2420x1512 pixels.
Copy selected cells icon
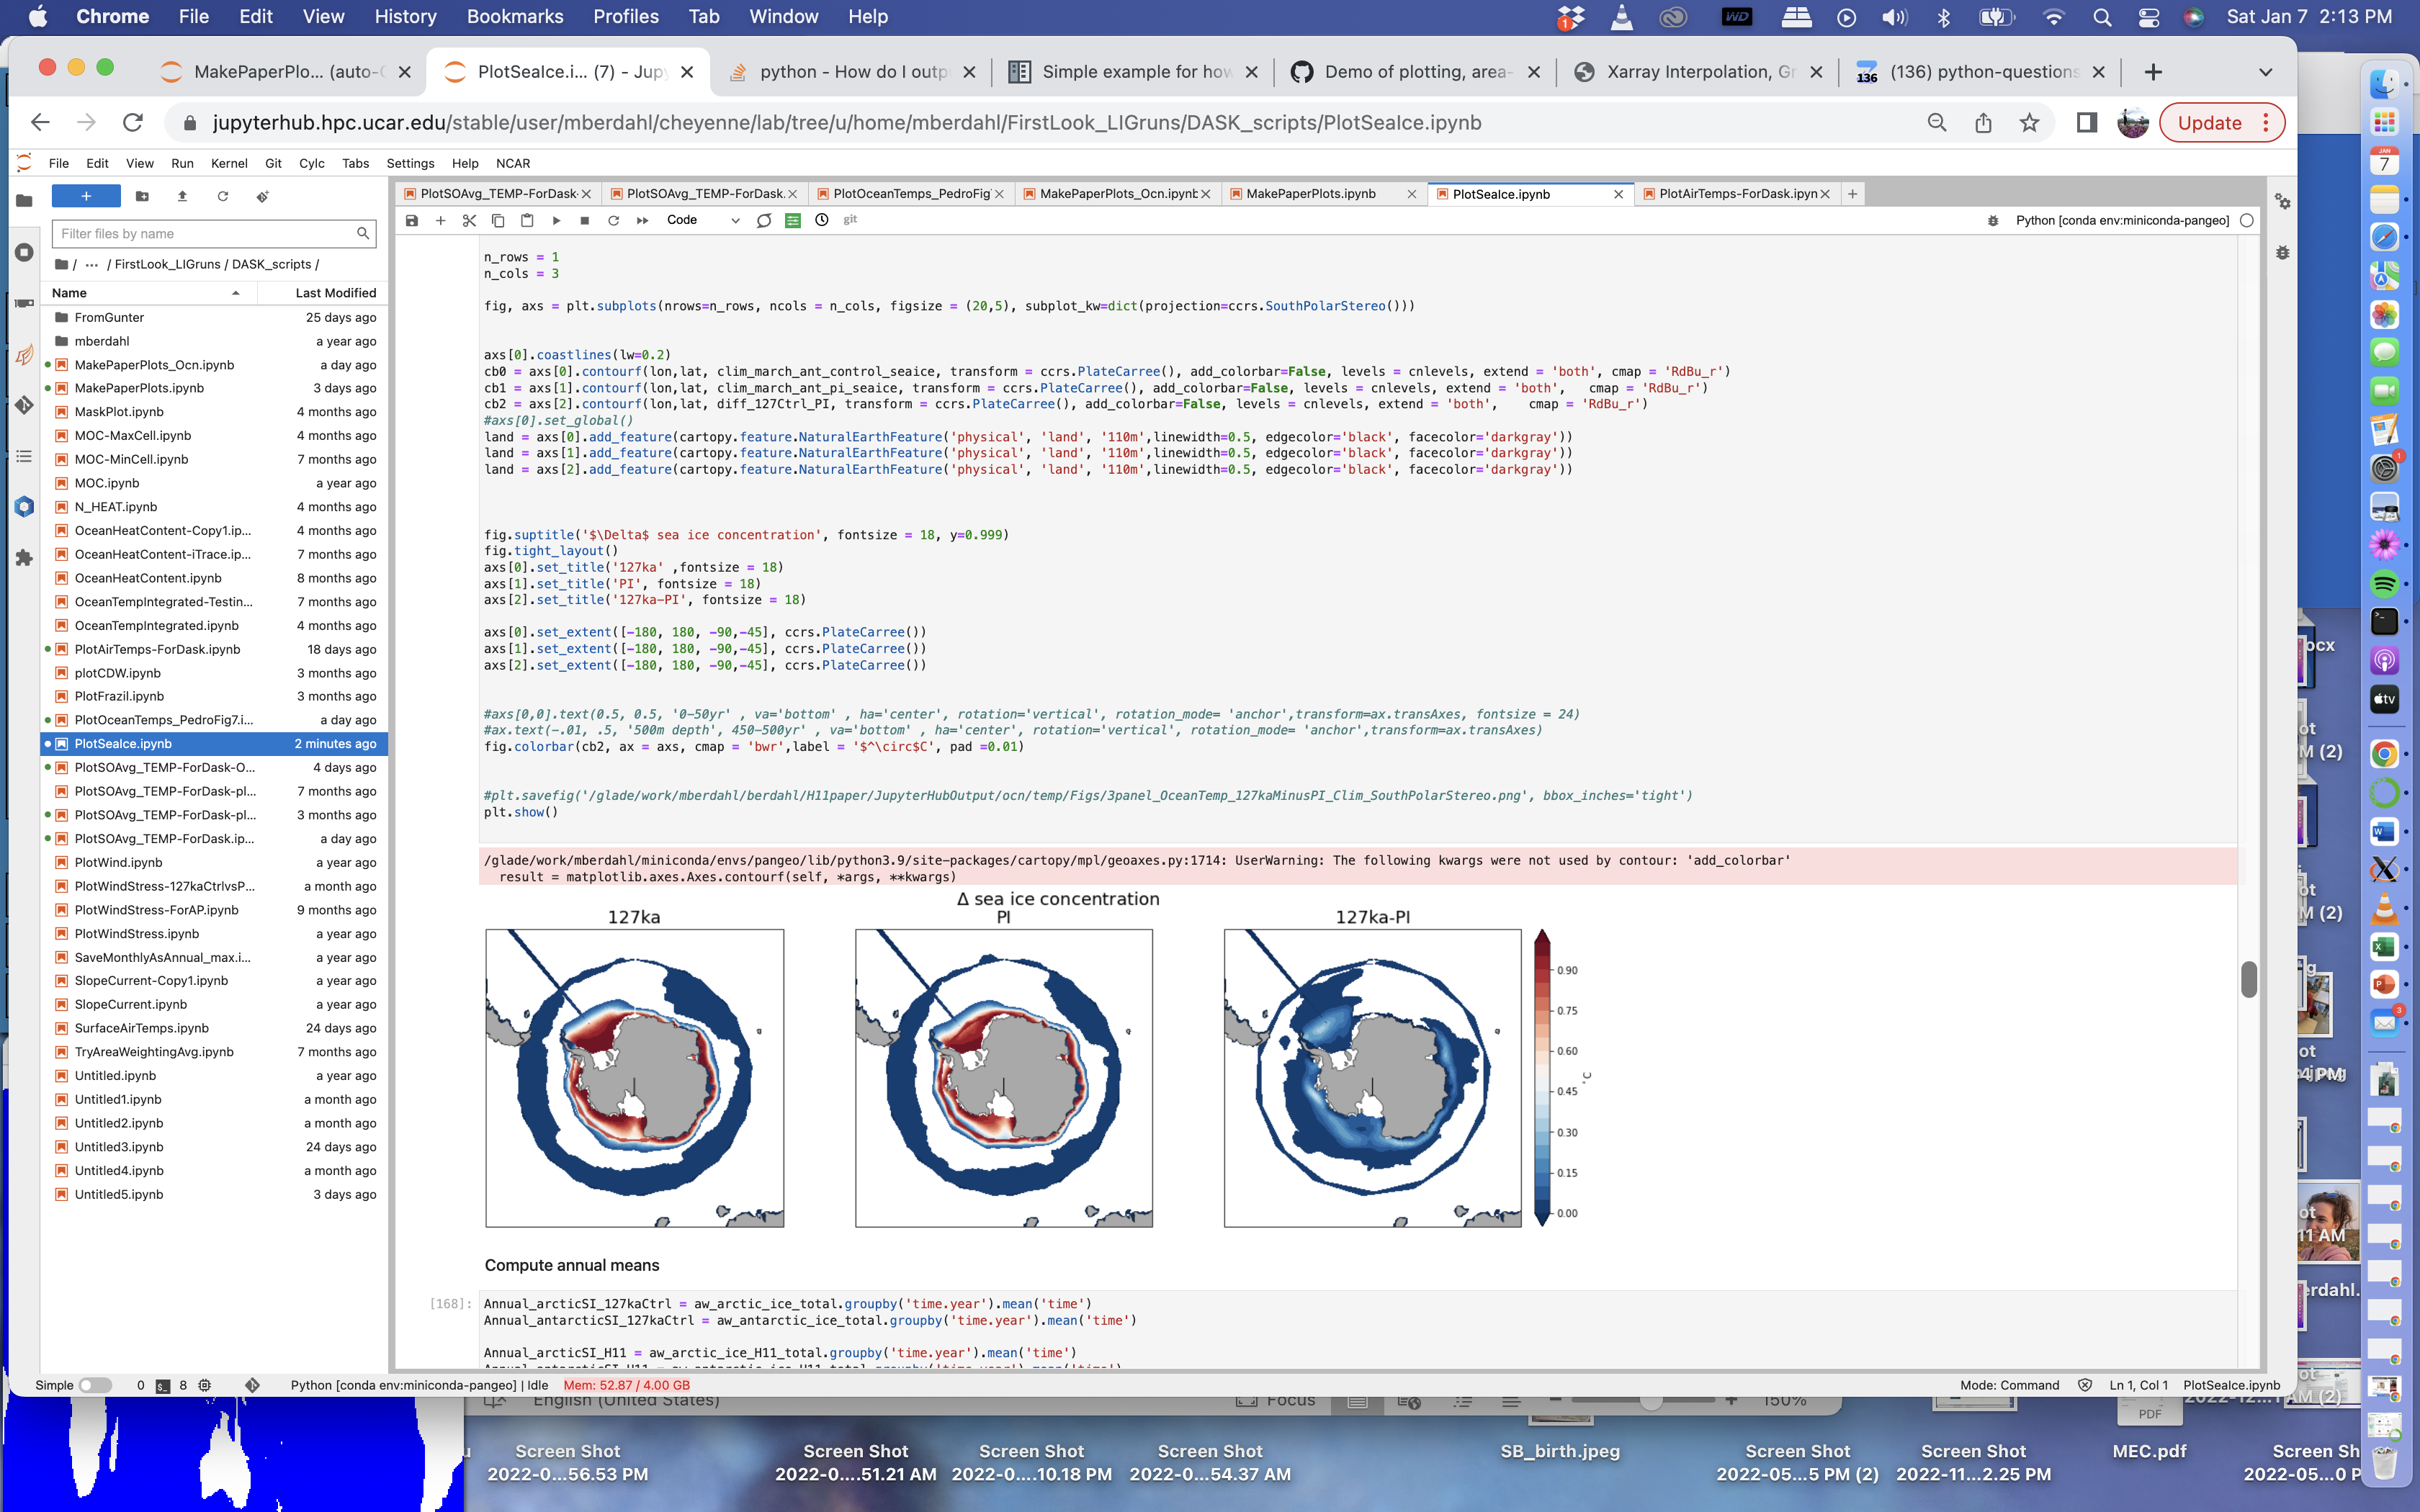click(x=498, y=220)
